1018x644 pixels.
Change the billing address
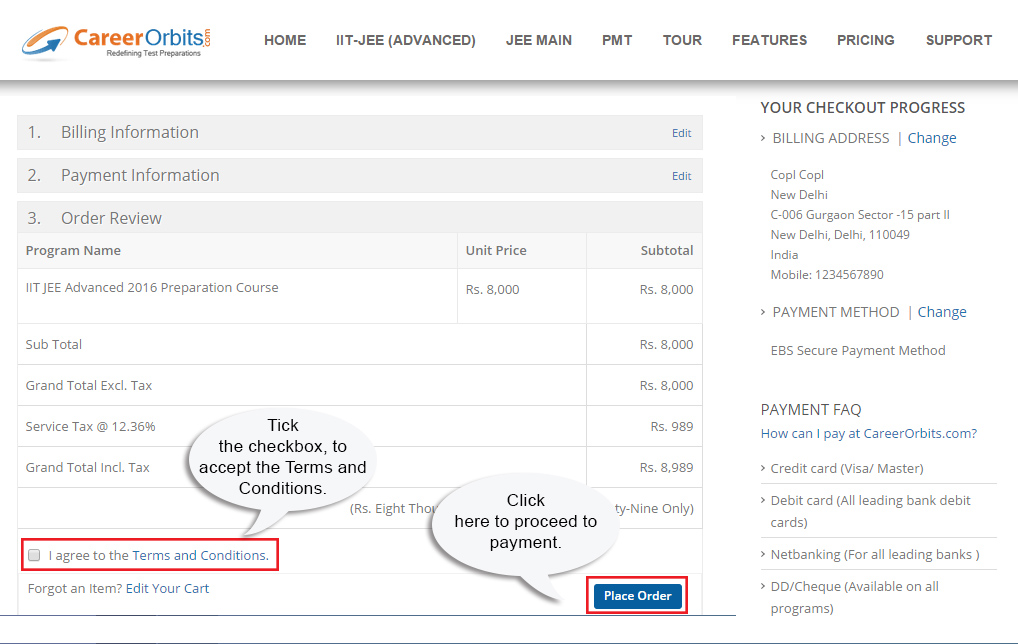(932, 138)
